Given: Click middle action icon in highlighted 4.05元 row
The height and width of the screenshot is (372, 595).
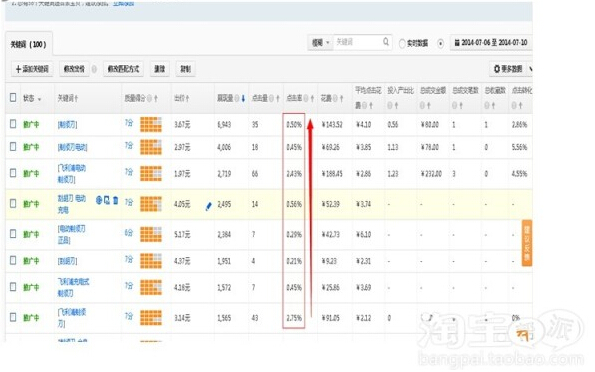Looking at the screenshot, I should tap(107, 200).
